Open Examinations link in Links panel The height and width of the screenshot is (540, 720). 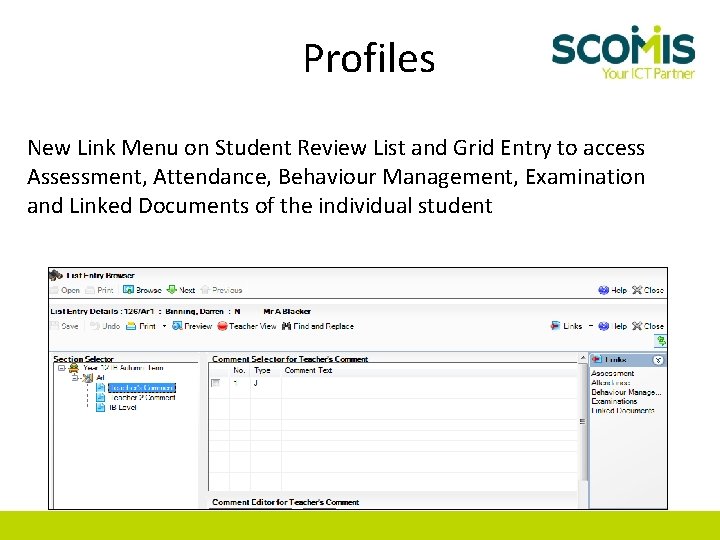pos(614,401)
